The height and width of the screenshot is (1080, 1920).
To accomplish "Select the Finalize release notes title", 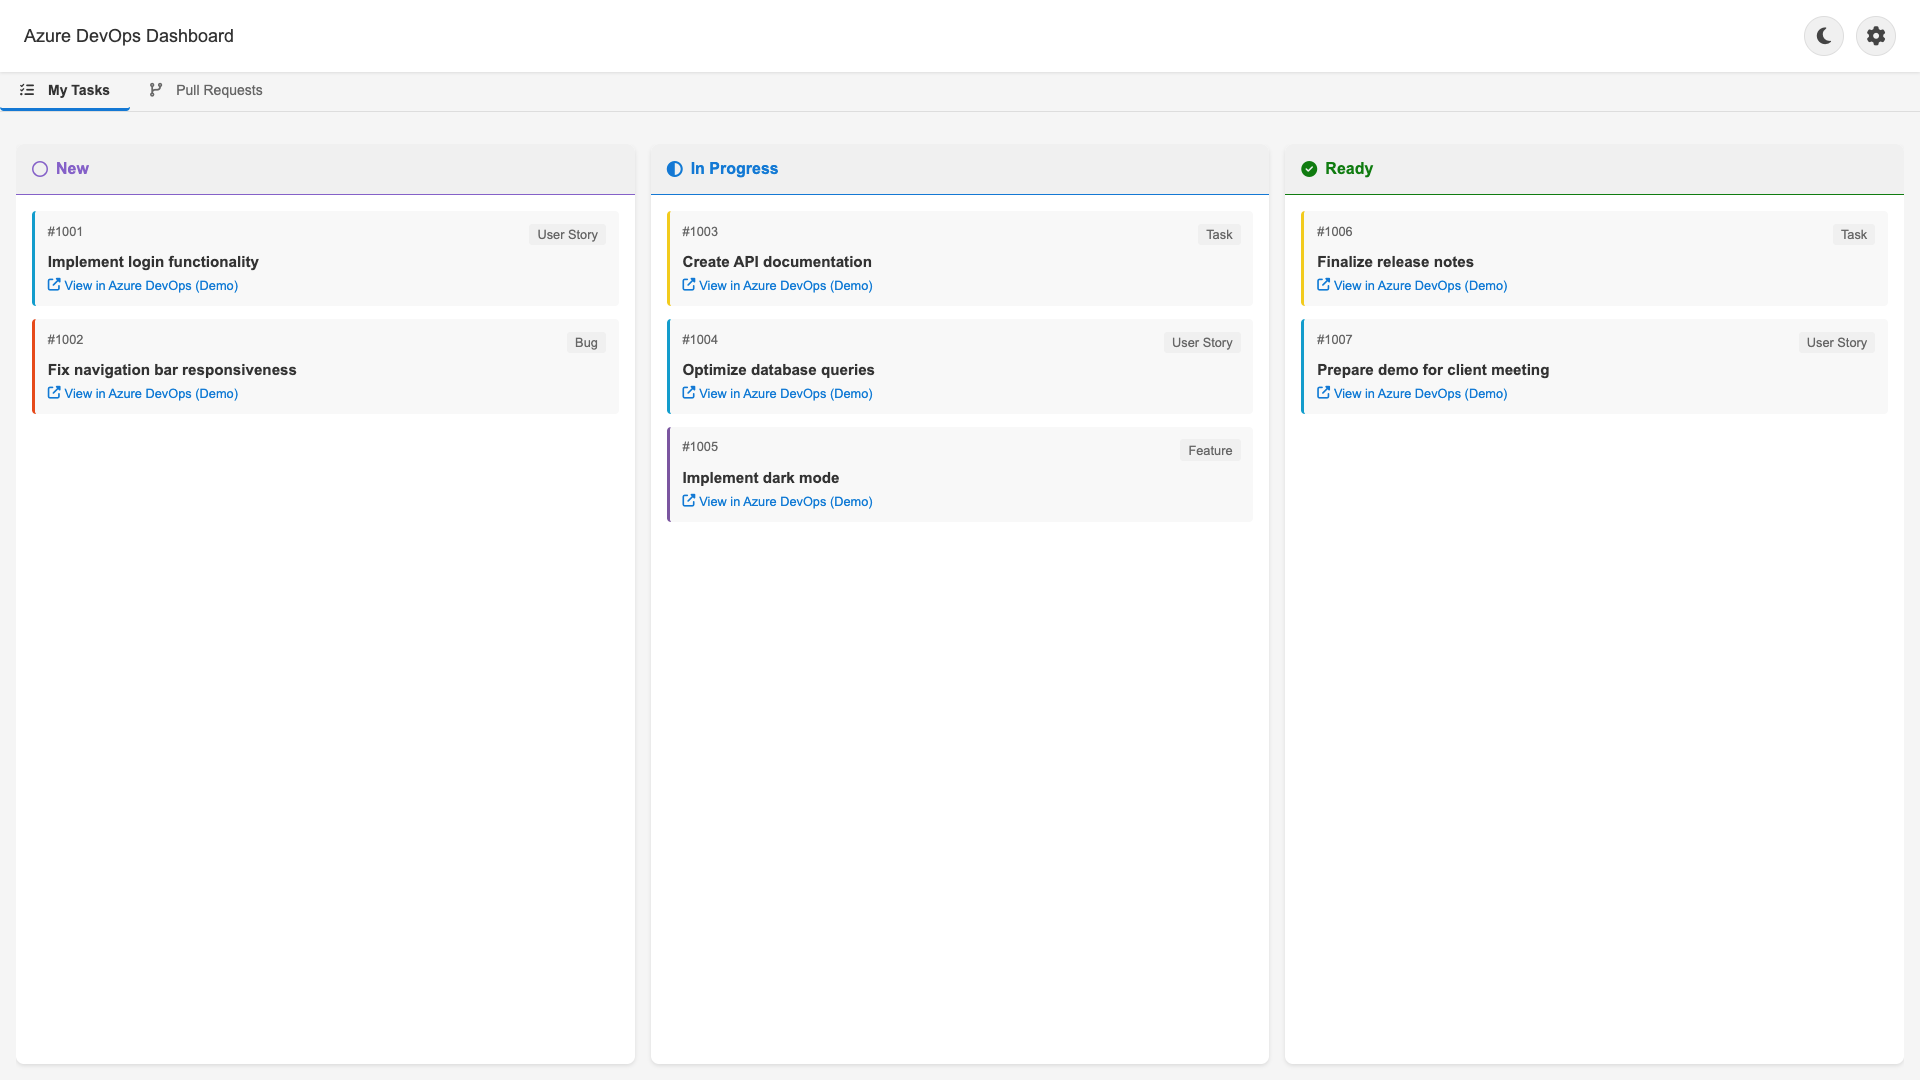I will (x=1395, y=262).
